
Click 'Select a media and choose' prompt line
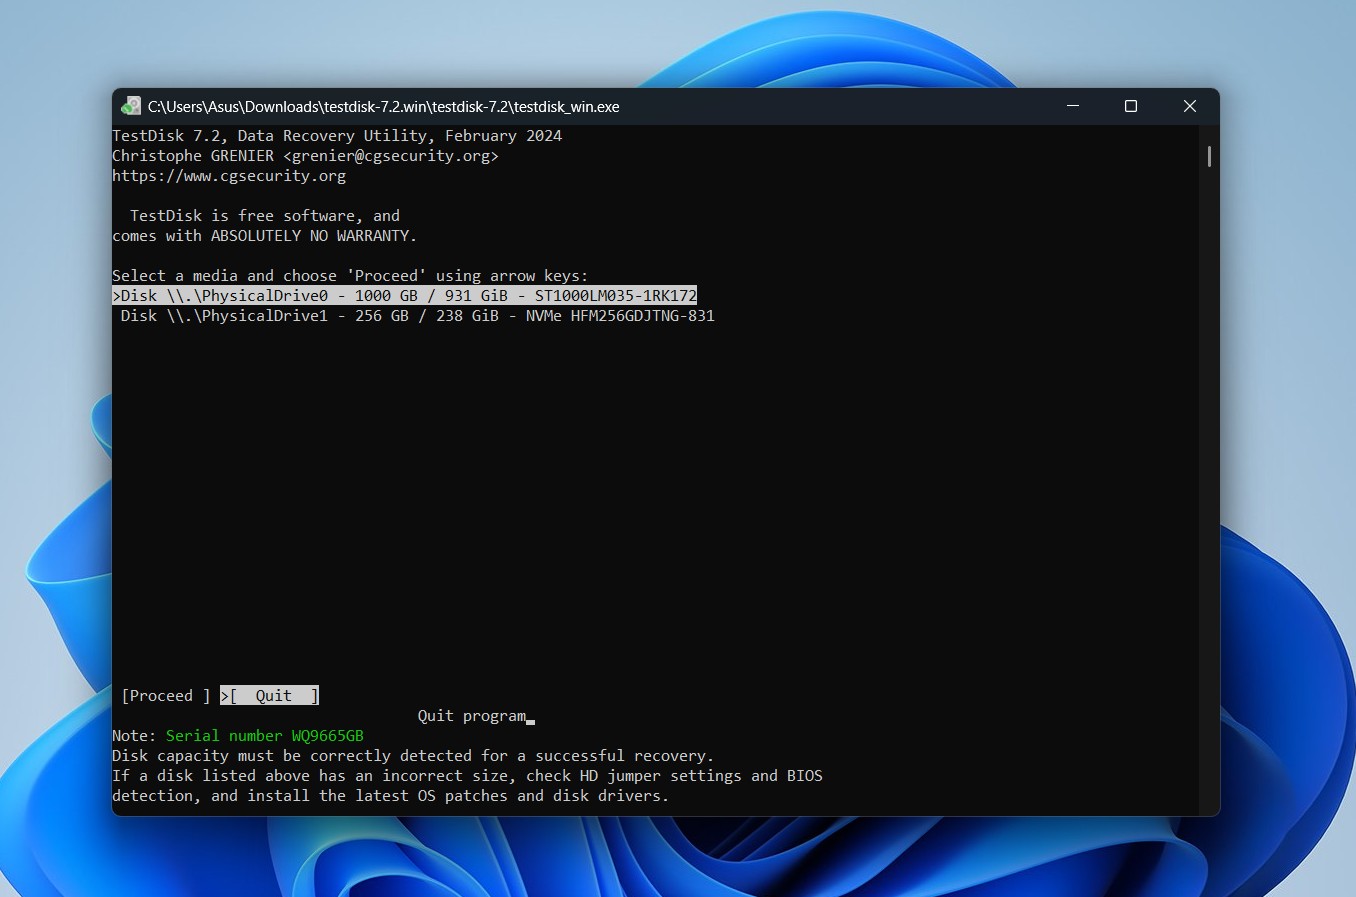point(350,276)
